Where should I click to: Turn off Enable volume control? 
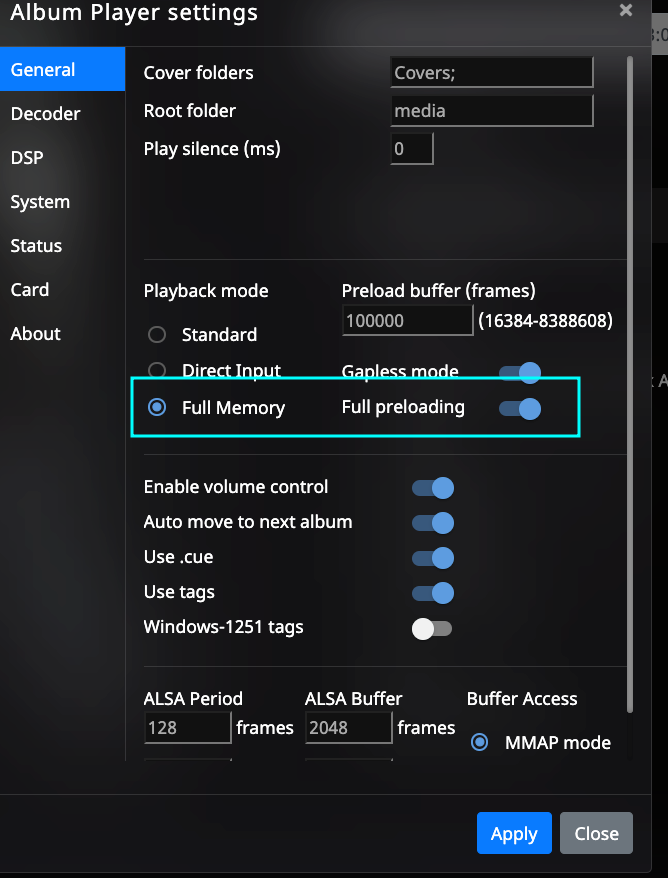point(433,488)
